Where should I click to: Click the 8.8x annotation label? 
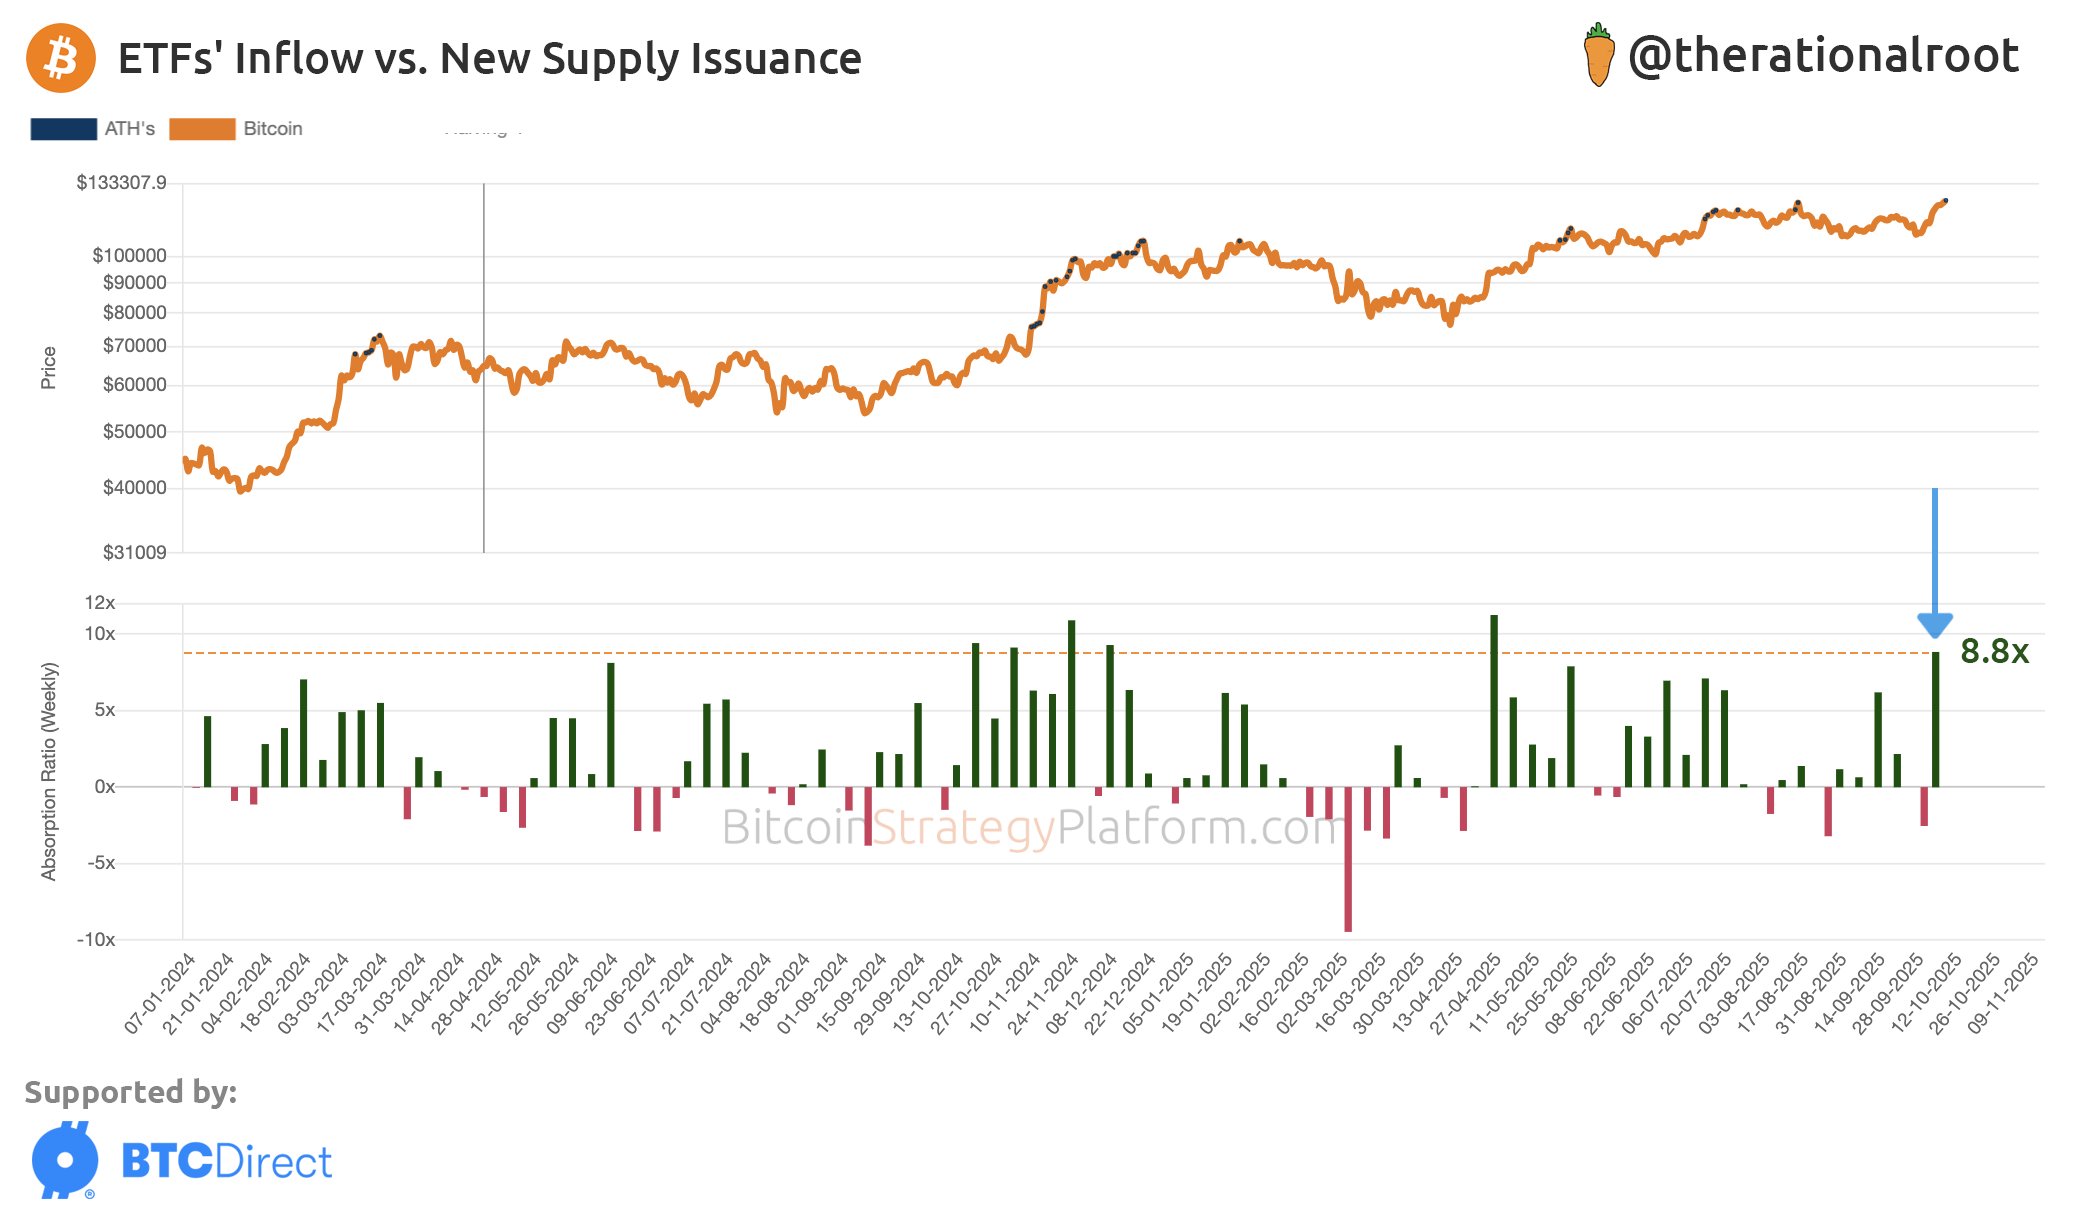pos(1994,652)
